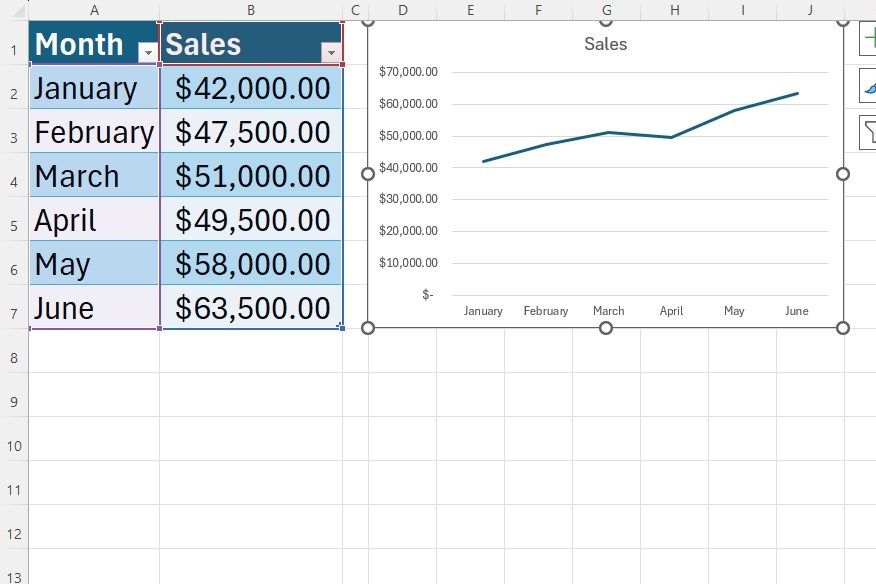Select the $58,000.00 cell

251,263
